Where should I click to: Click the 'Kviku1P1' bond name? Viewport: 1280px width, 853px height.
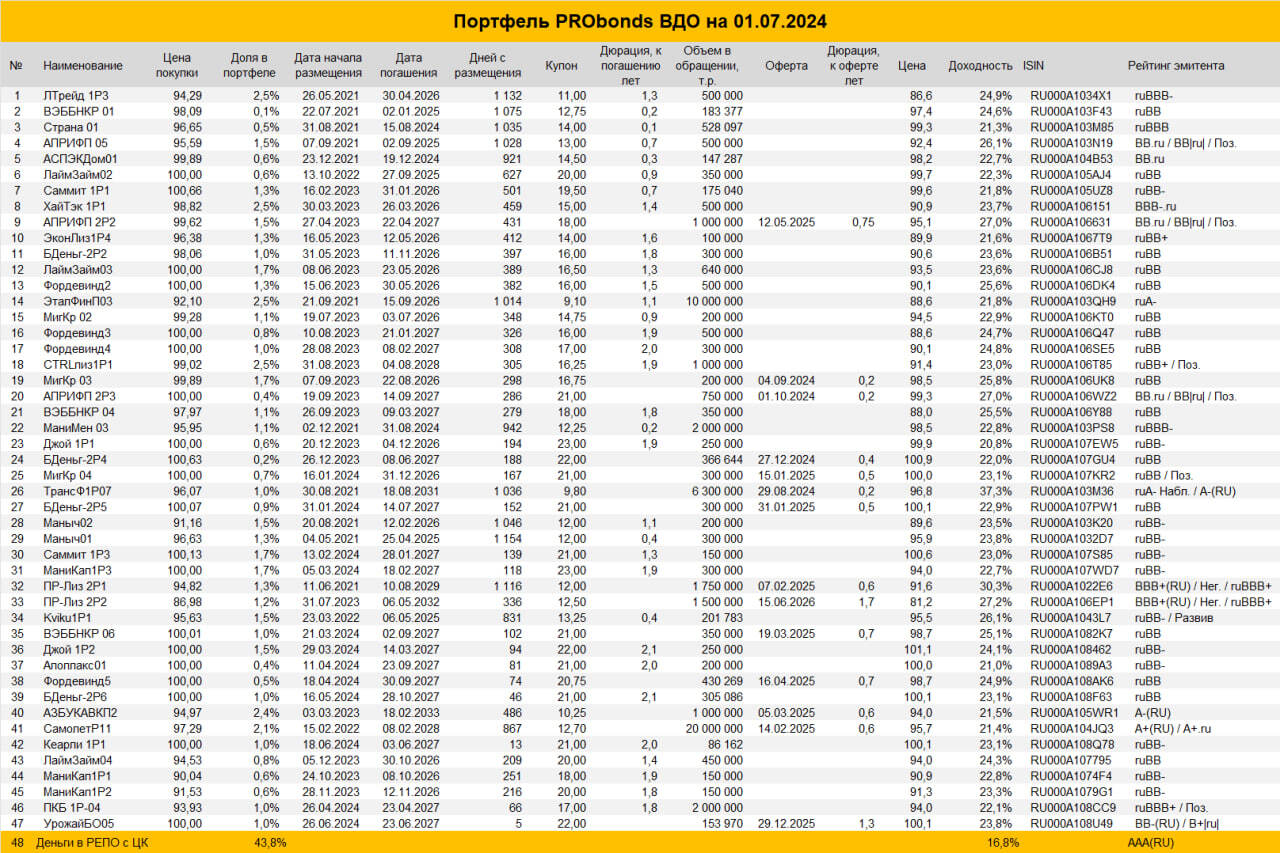[68, 617]
